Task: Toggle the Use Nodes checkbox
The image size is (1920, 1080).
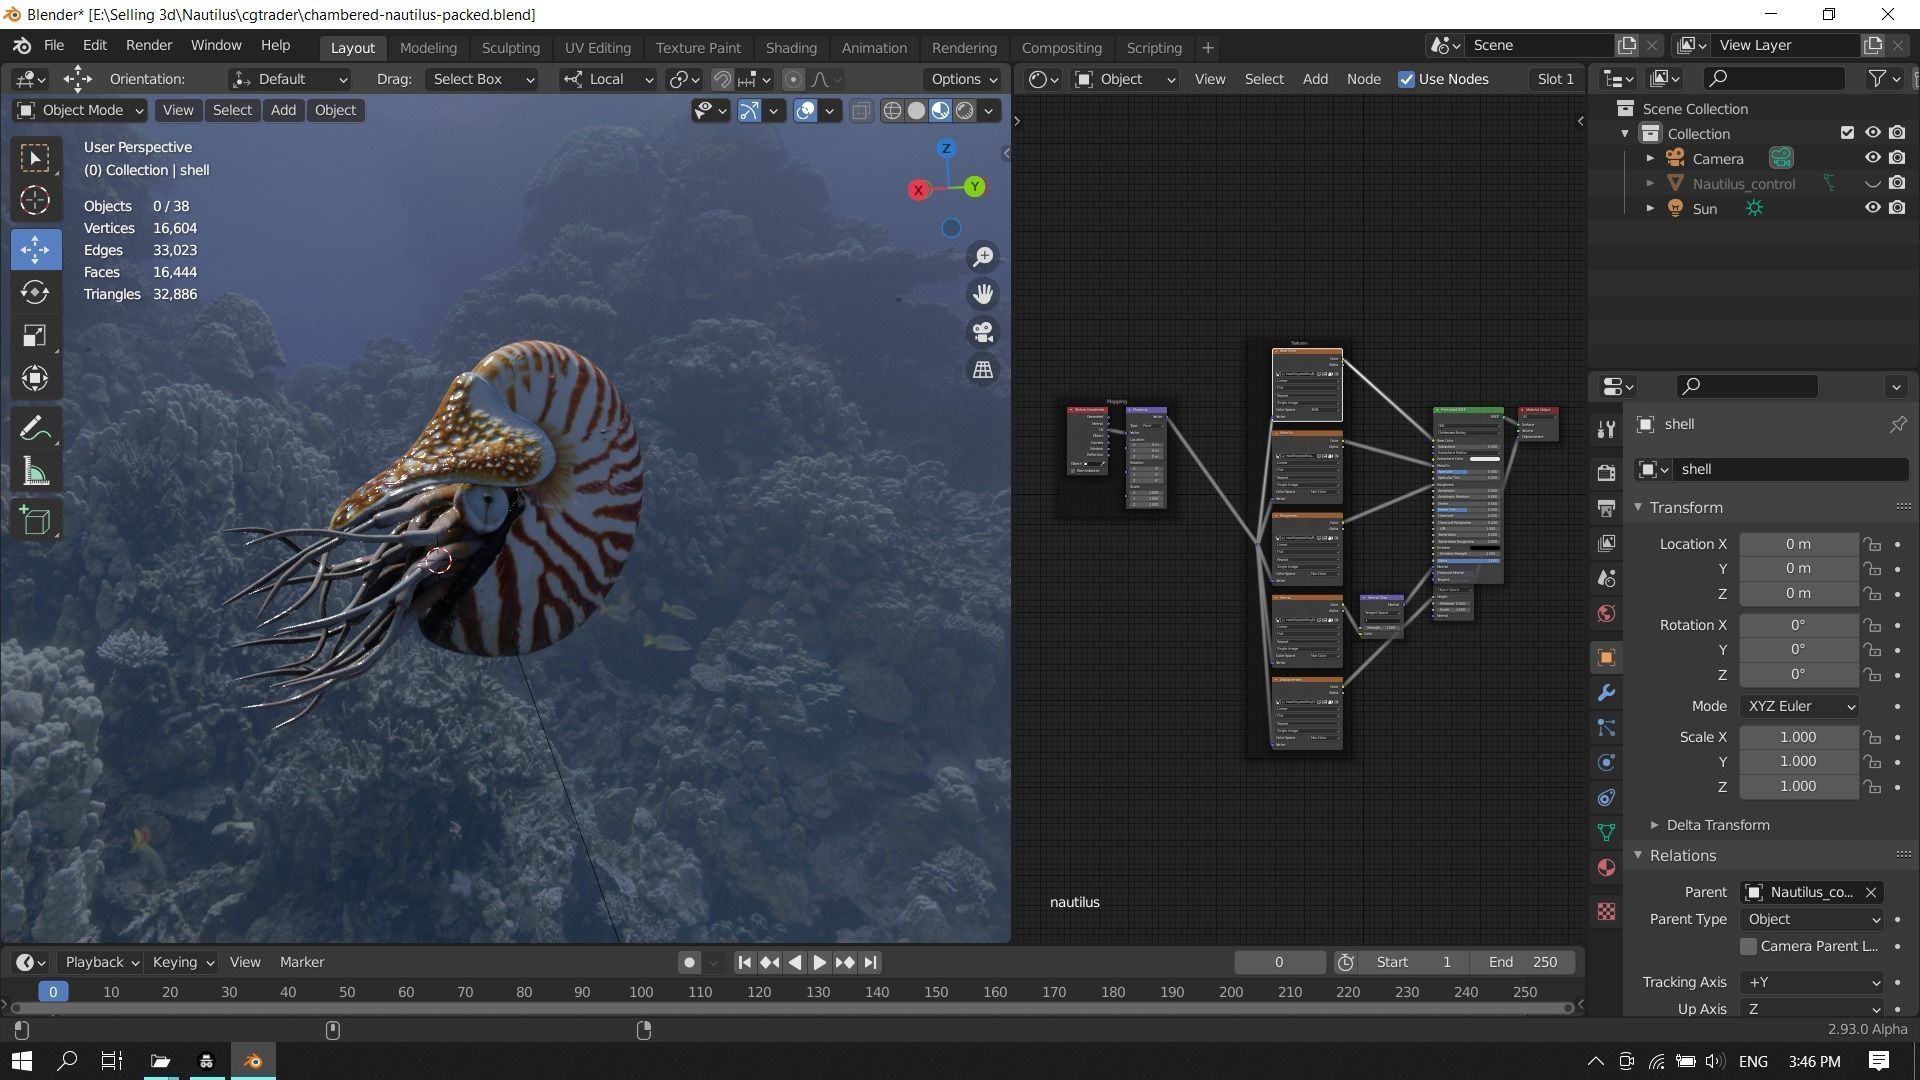Action: [1406, 79]
